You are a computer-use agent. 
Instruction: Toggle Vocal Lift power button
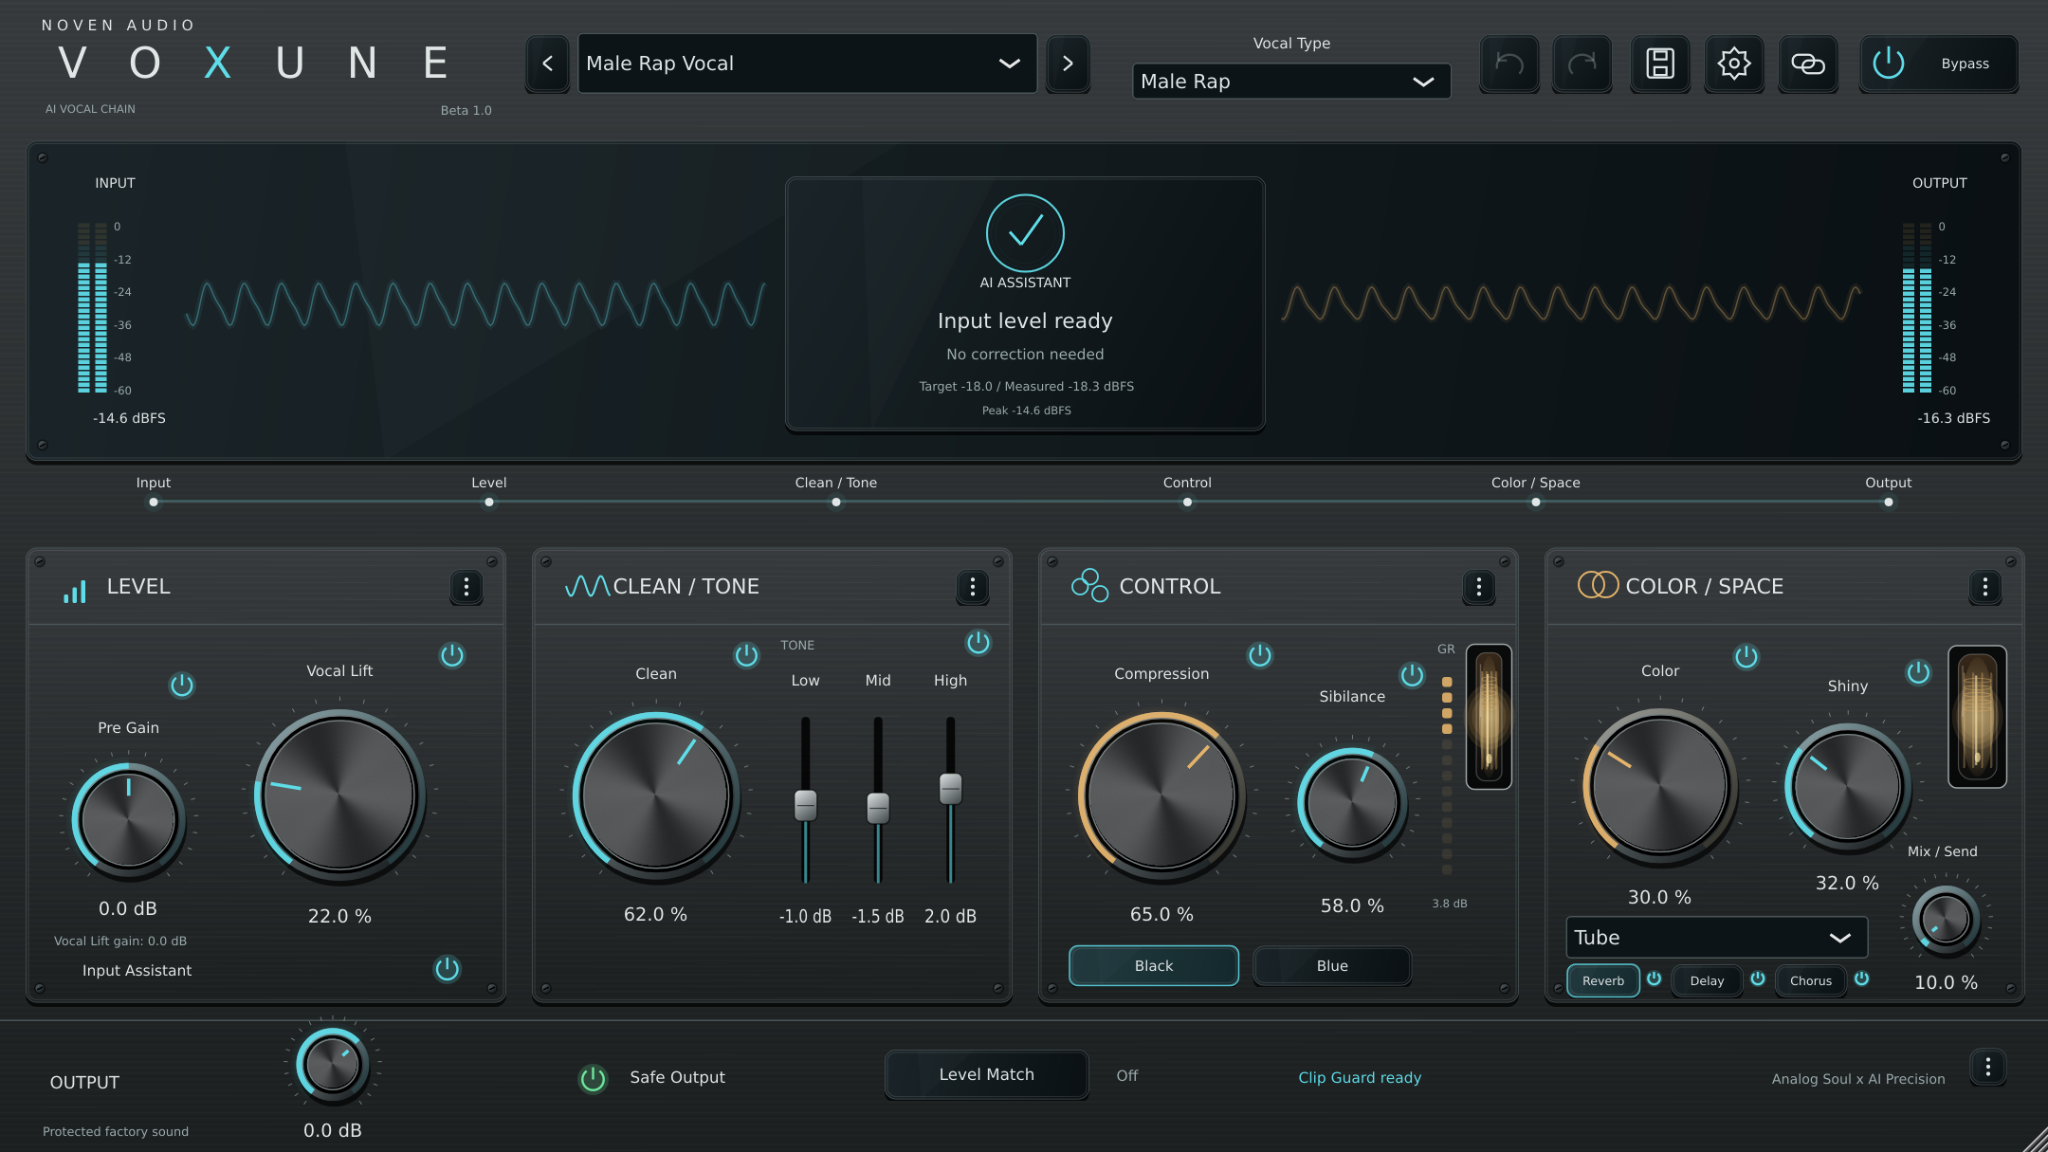coord(452,656)
